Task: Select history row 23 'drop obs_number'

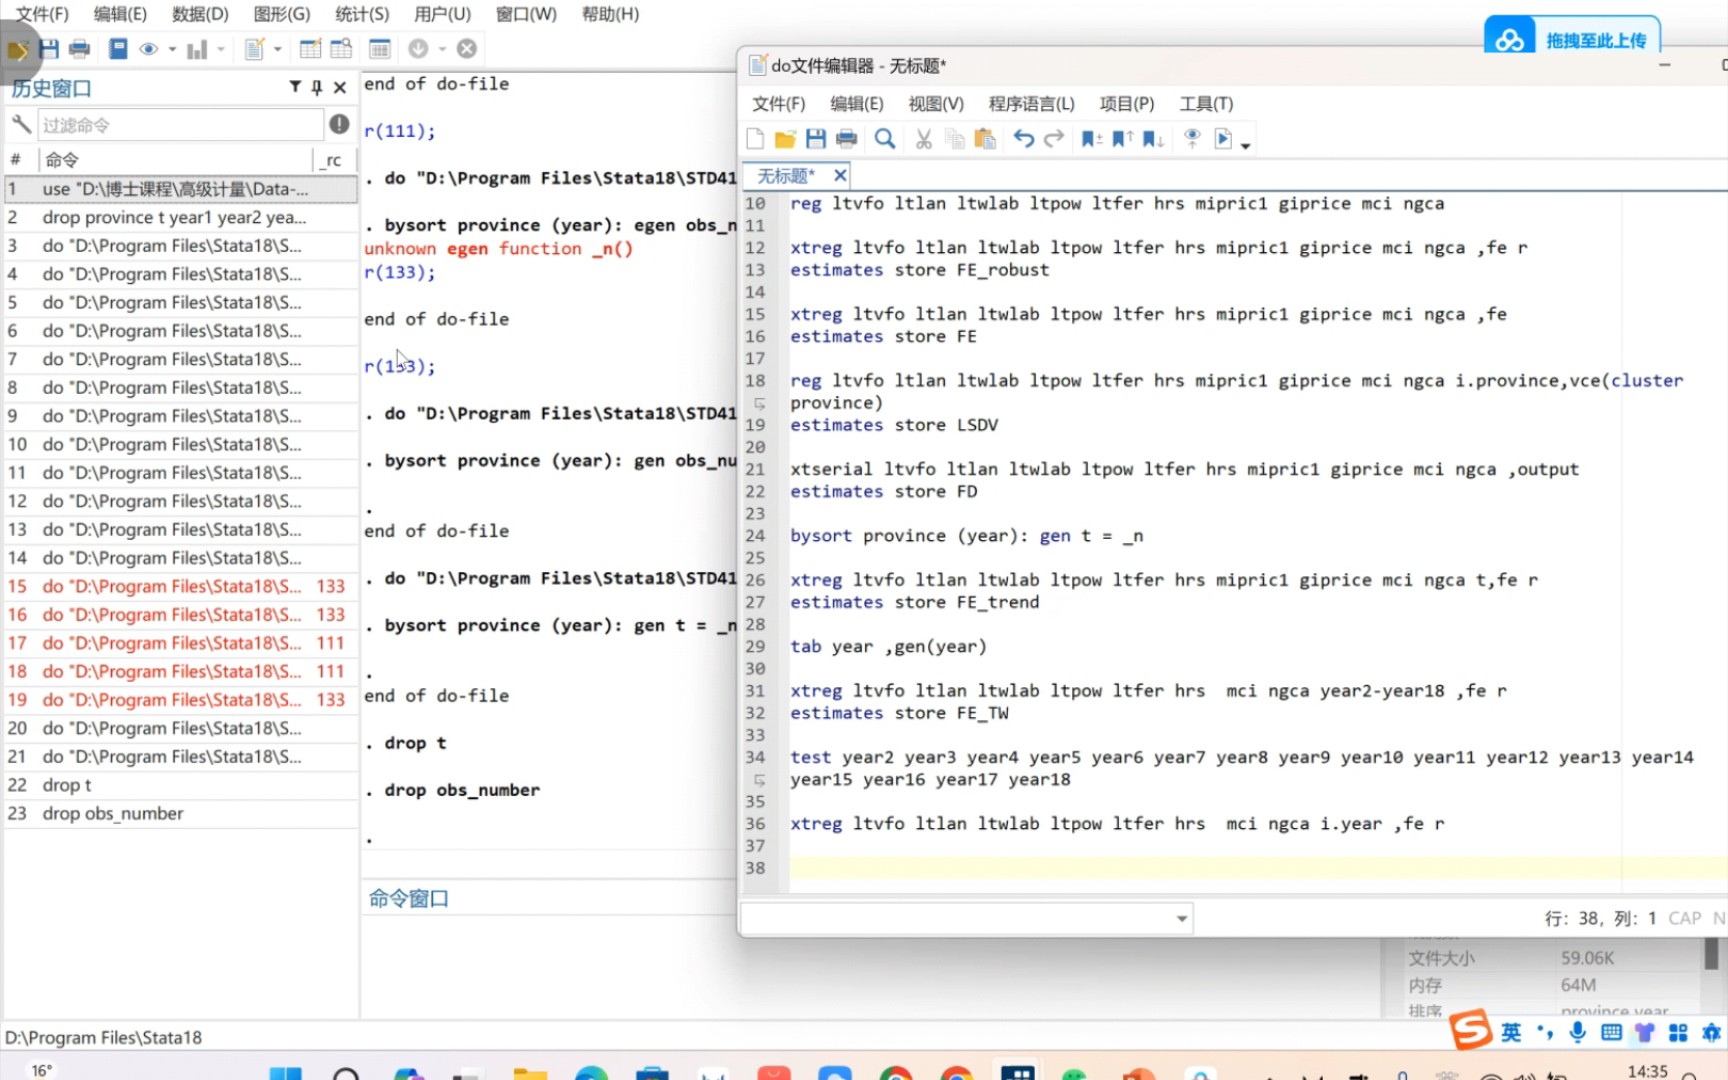Action: click(x=180, y=813)
